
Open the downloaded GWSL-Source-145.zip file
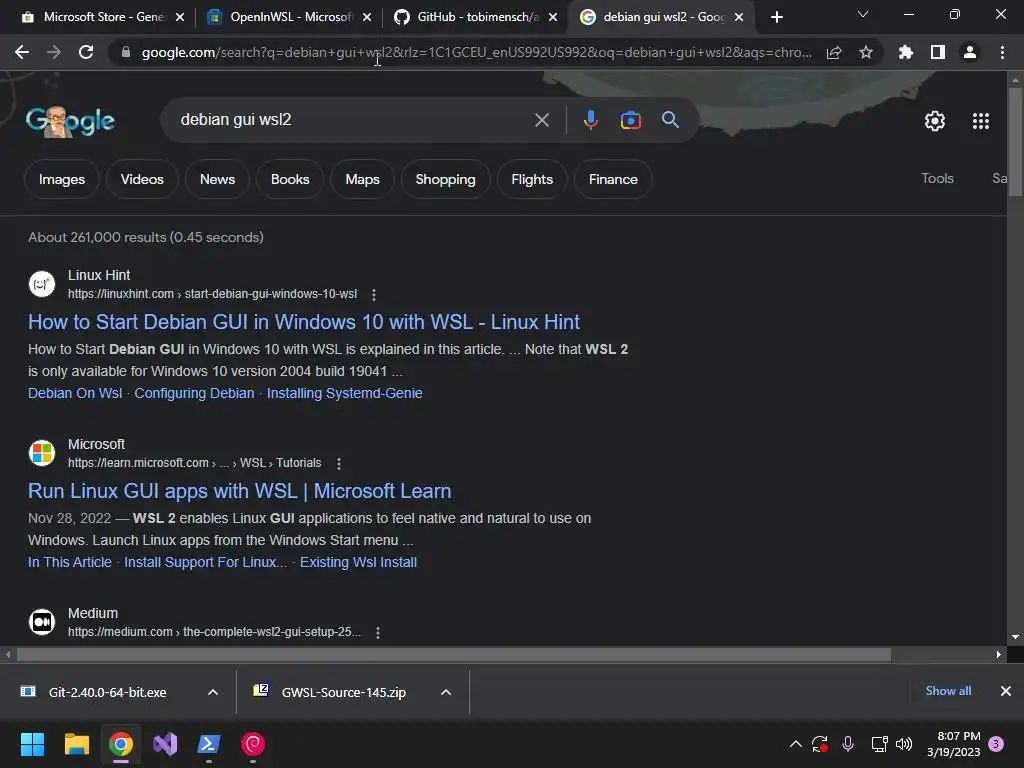[344, 692]
